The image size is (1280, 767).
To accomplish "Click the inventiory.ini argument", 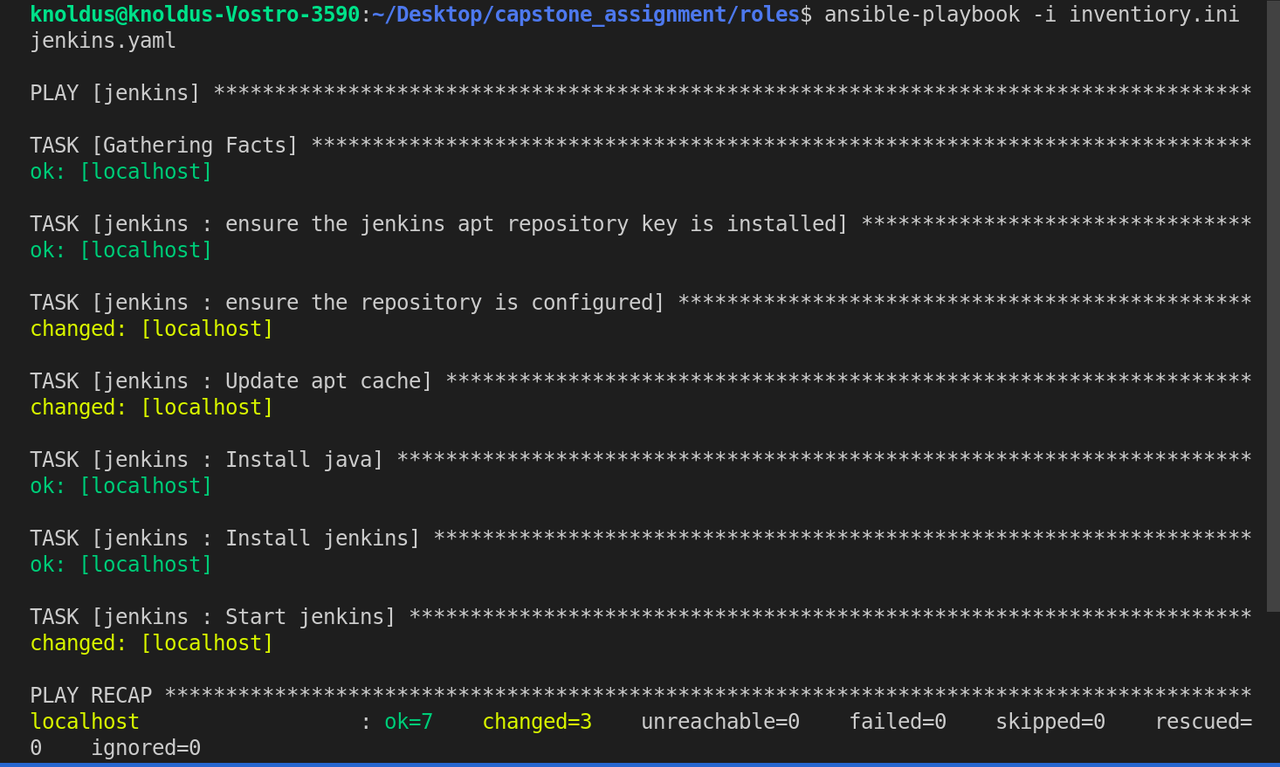I will [x=1155, y=14].
